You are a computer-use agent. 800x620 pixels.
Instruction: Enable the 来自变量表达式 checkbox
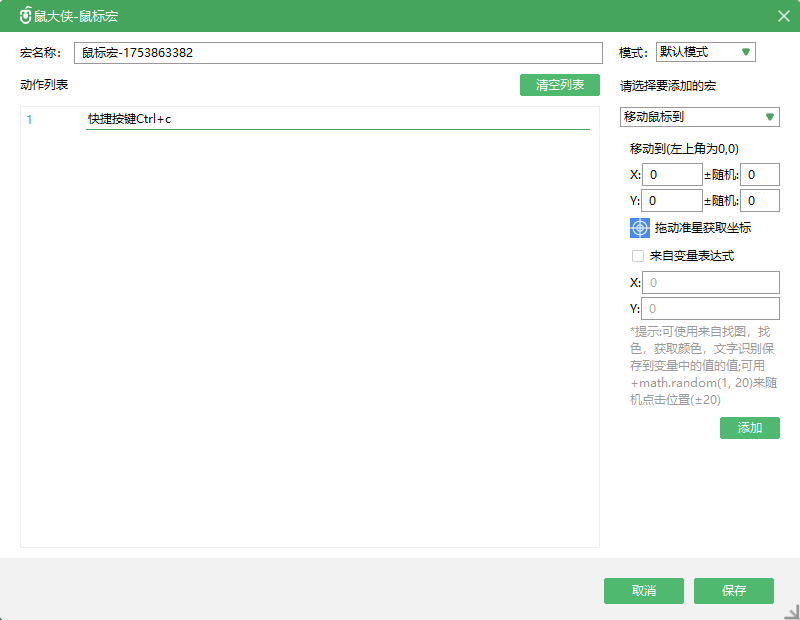[638, 256]
